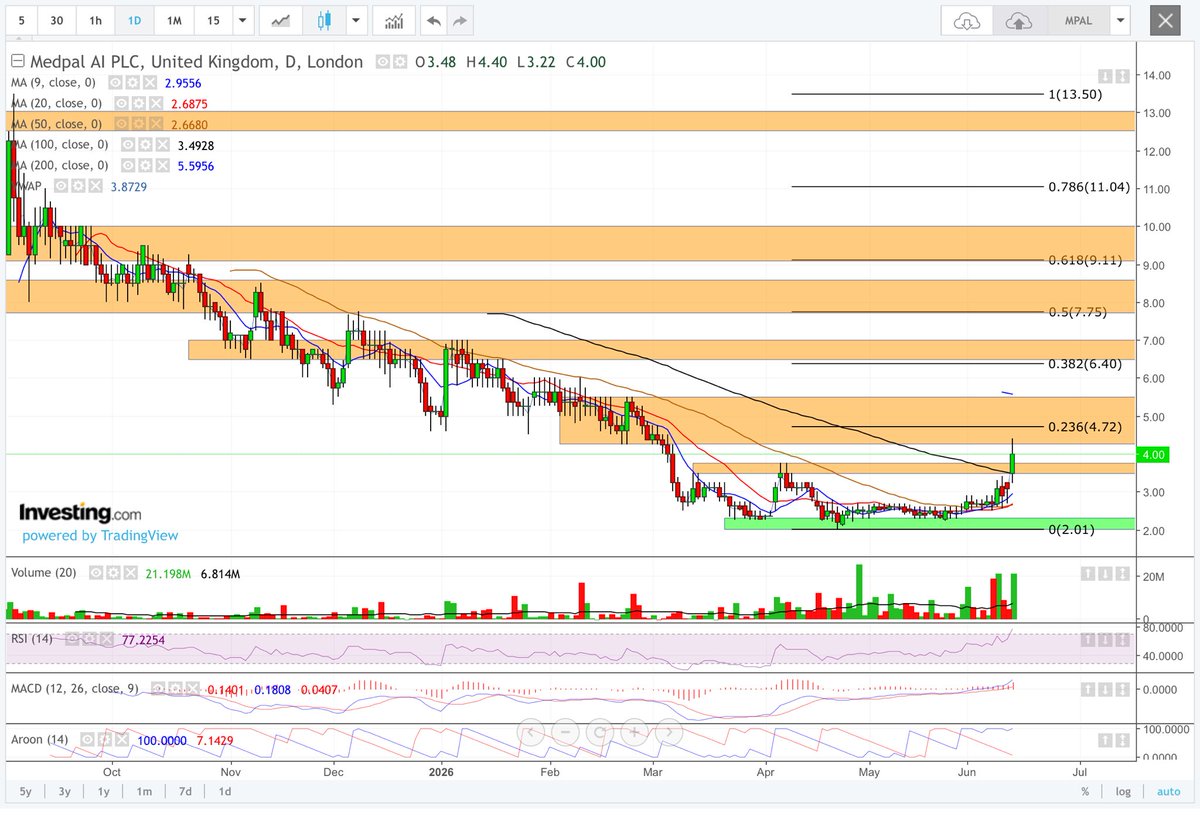Remove the MA (100, close, 0) indicator

(160, 145)
